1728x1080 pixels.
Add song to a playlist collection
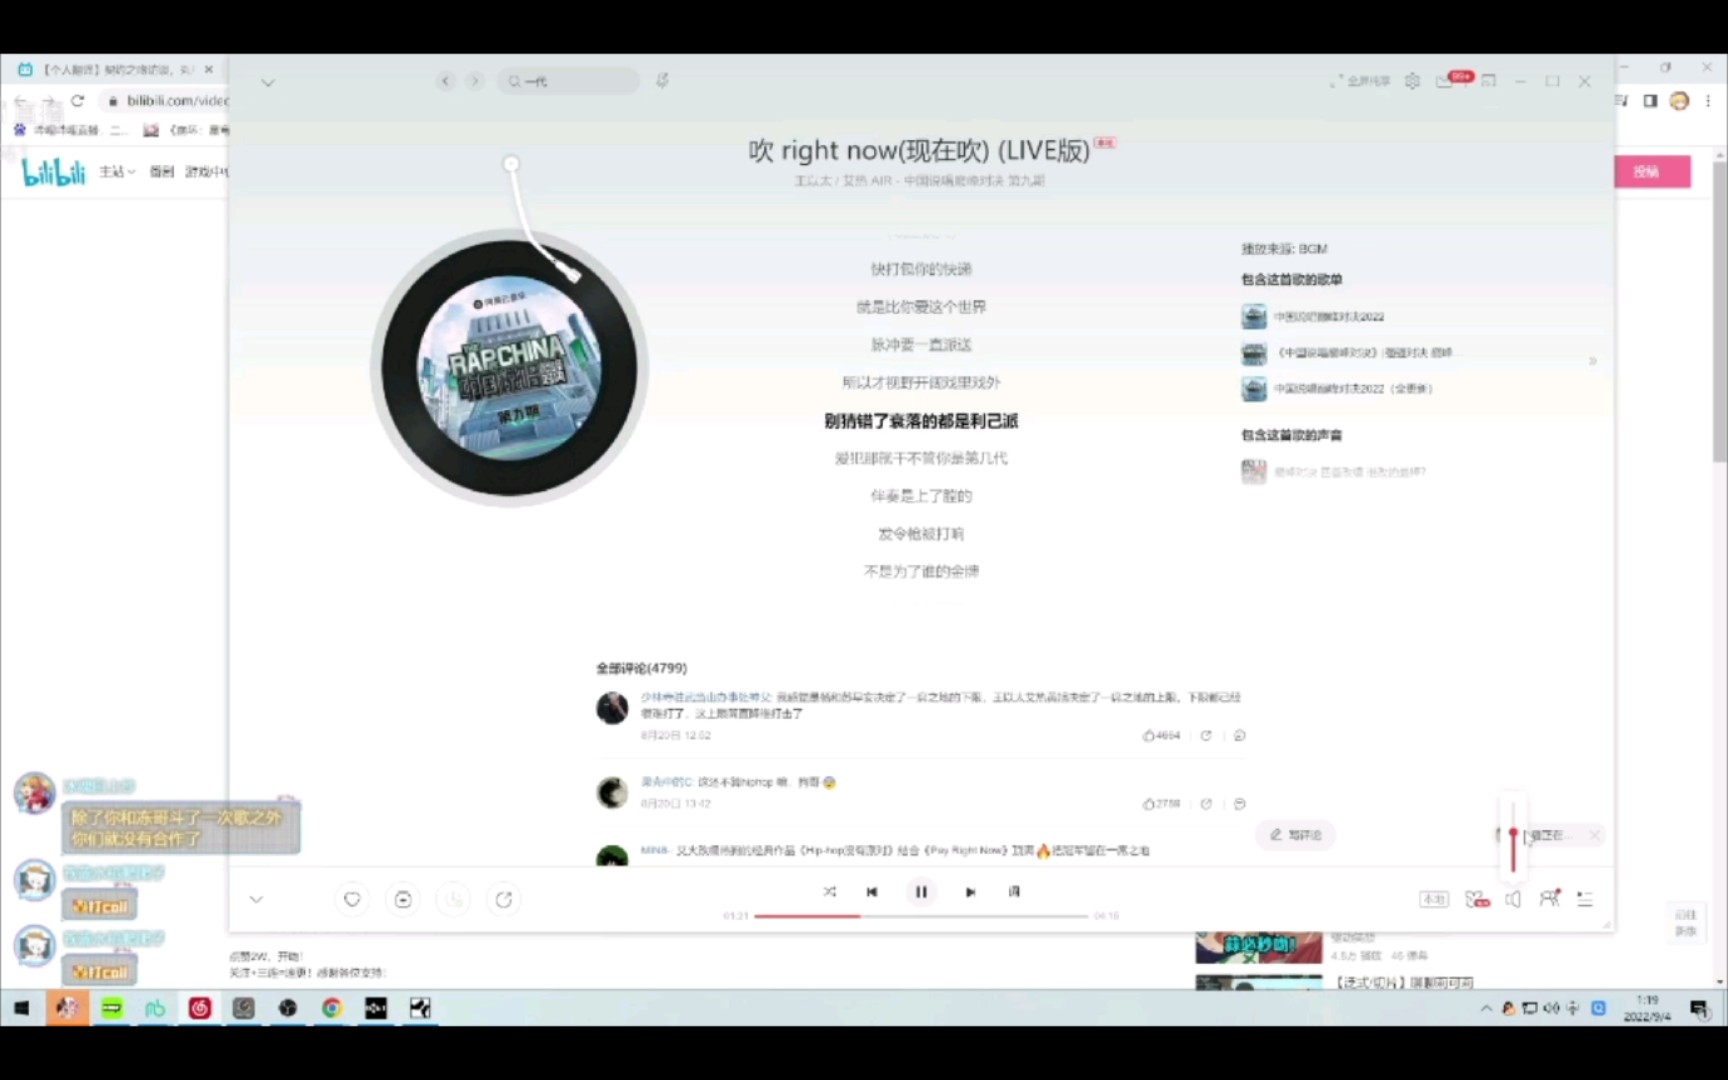(403, 899)
